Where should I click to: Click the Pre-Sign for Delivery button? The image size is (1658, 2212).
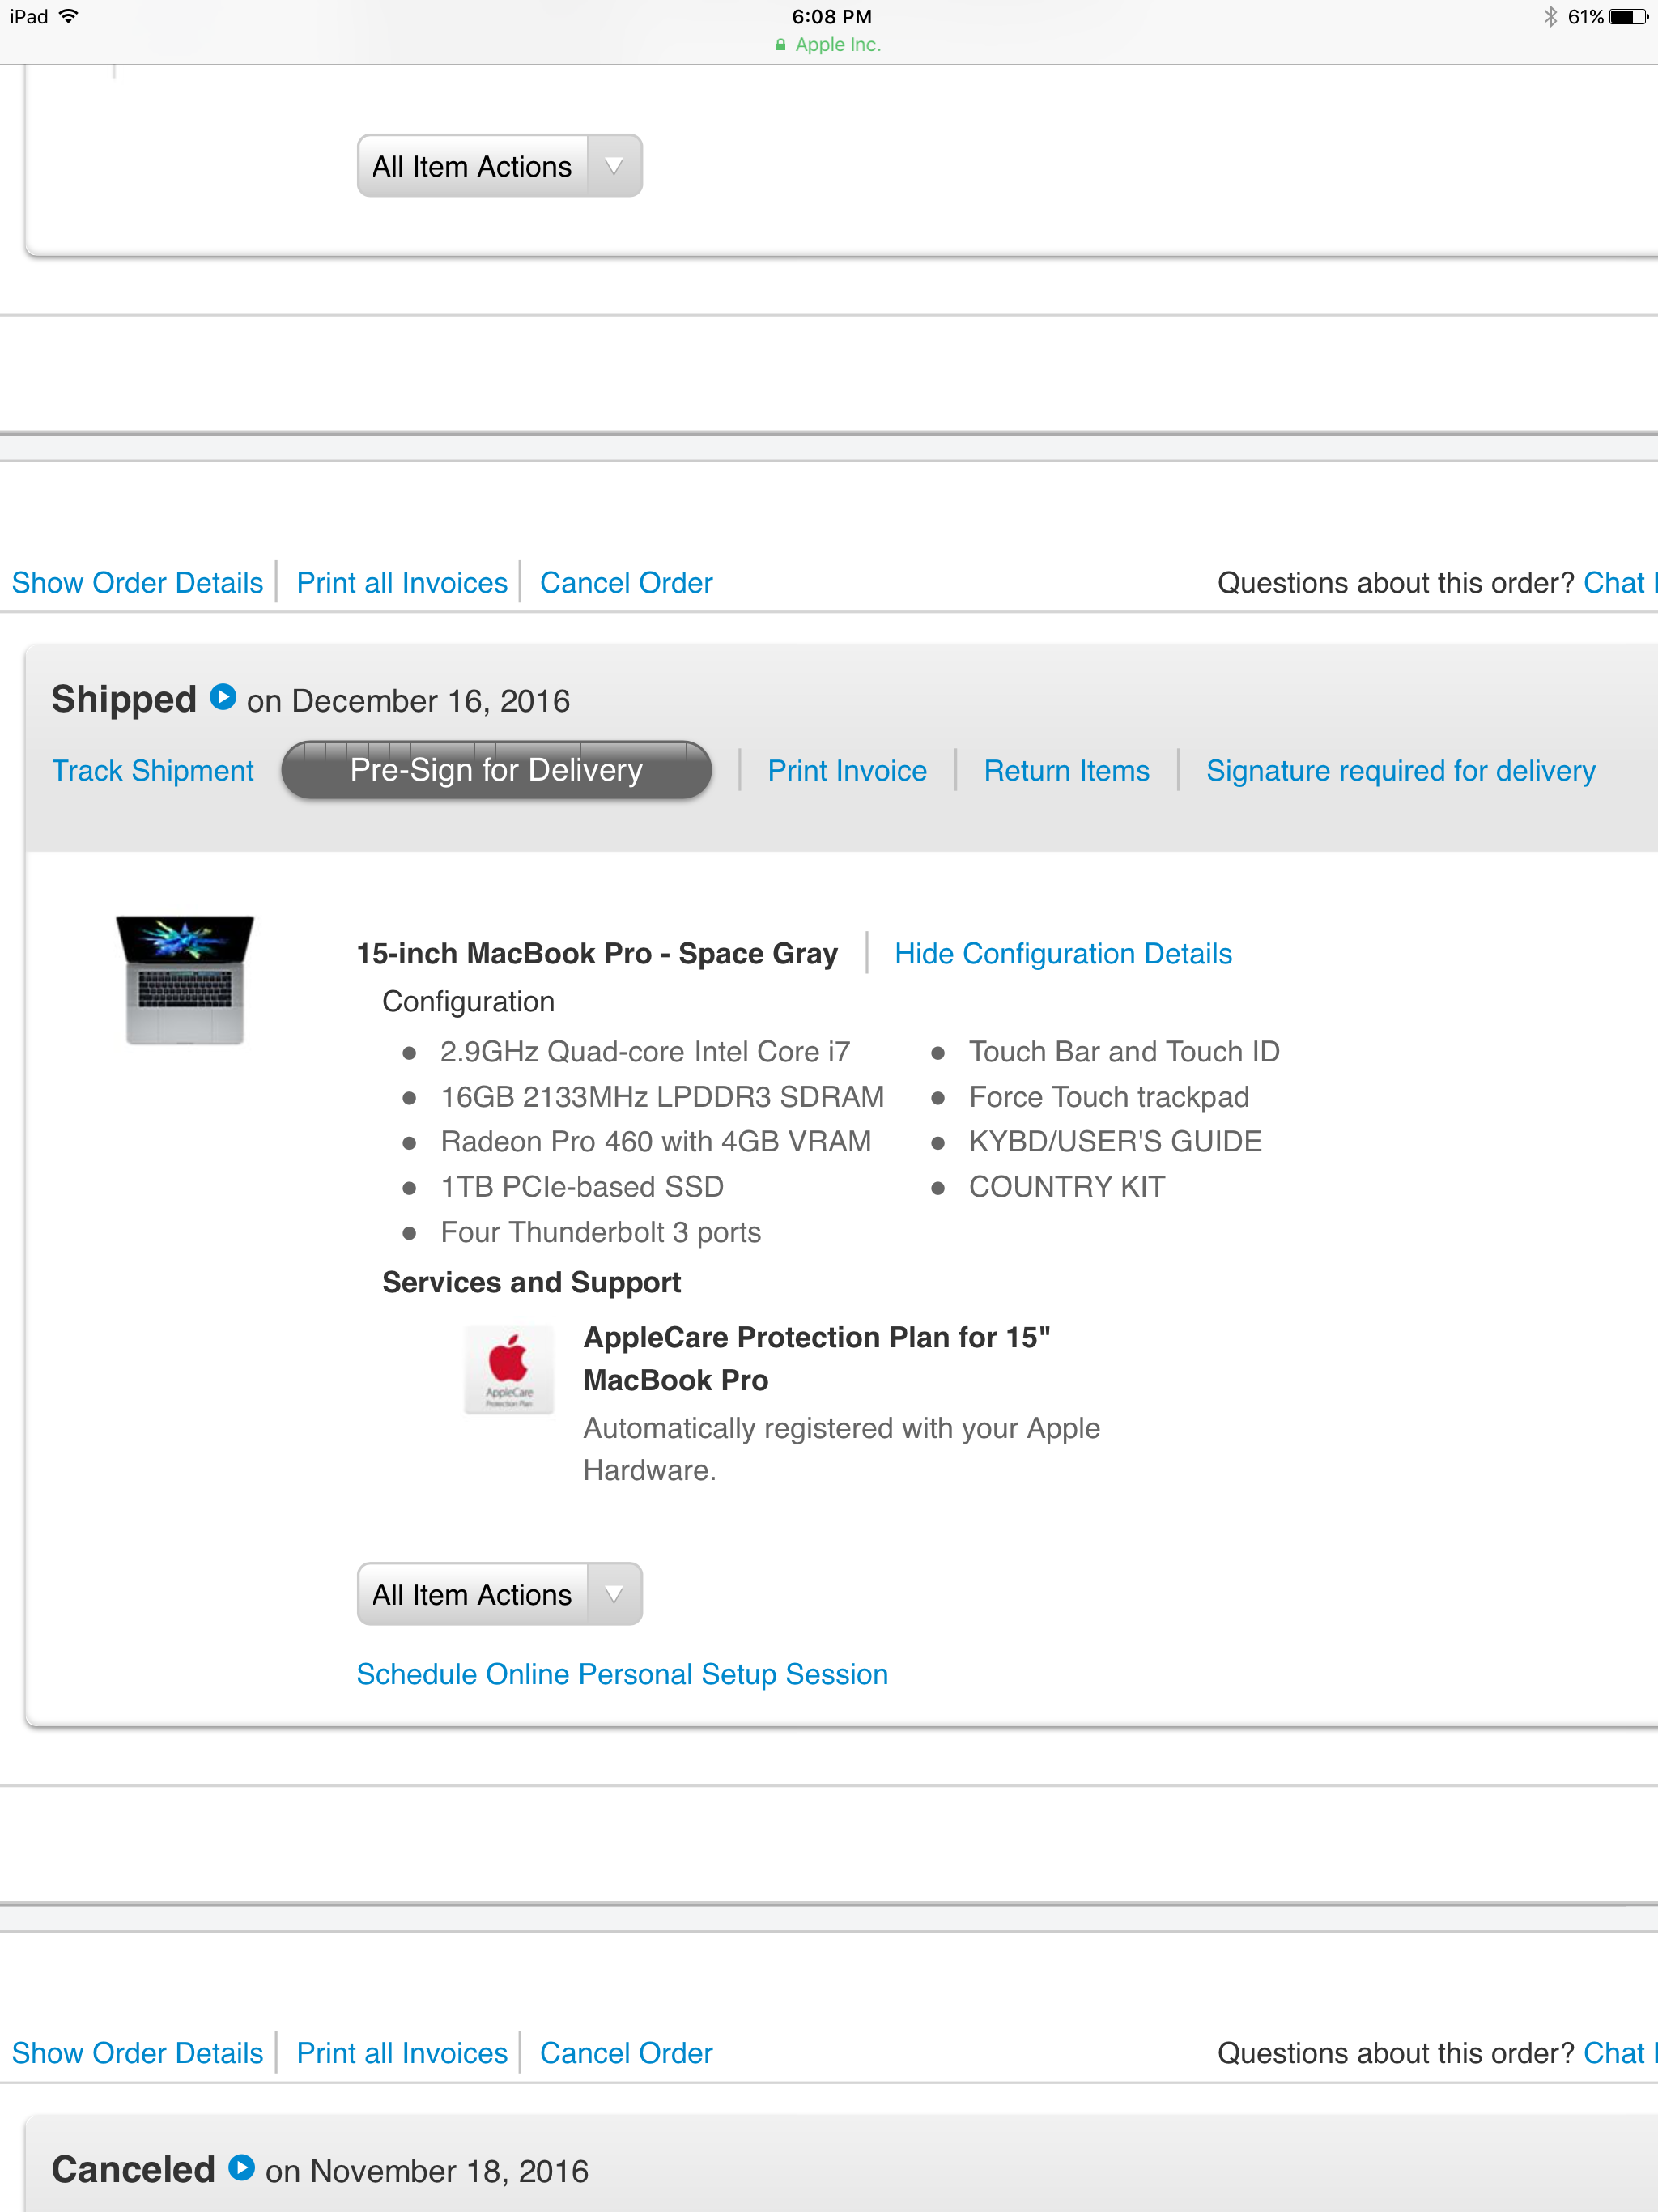pyautogui.click(x=496, y=770)
